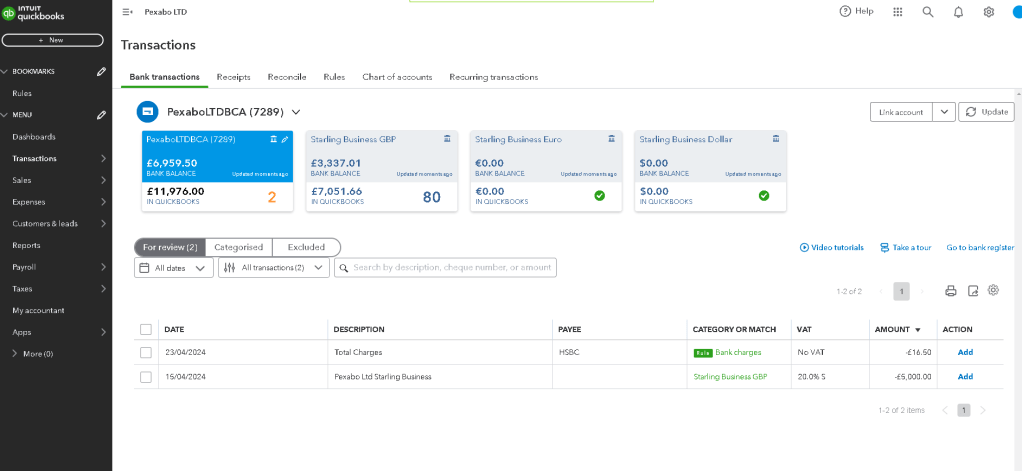Go to previous page arrow in bottom pagination
This screenshot has height=471, width=1022.
945,410
